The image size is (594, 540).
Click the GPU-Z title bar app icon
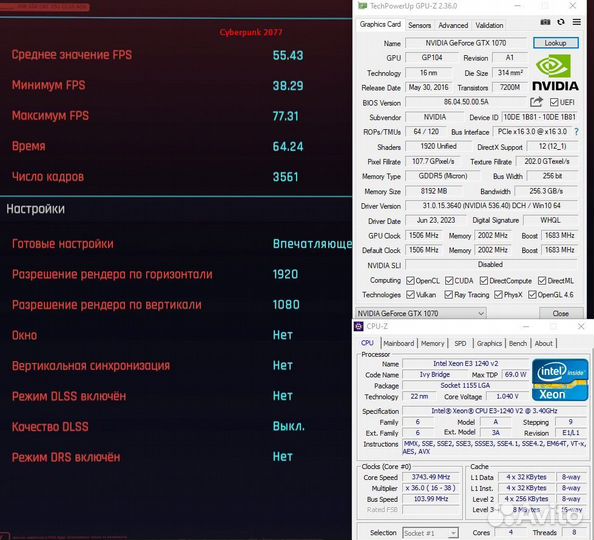[x=363, y=6]
